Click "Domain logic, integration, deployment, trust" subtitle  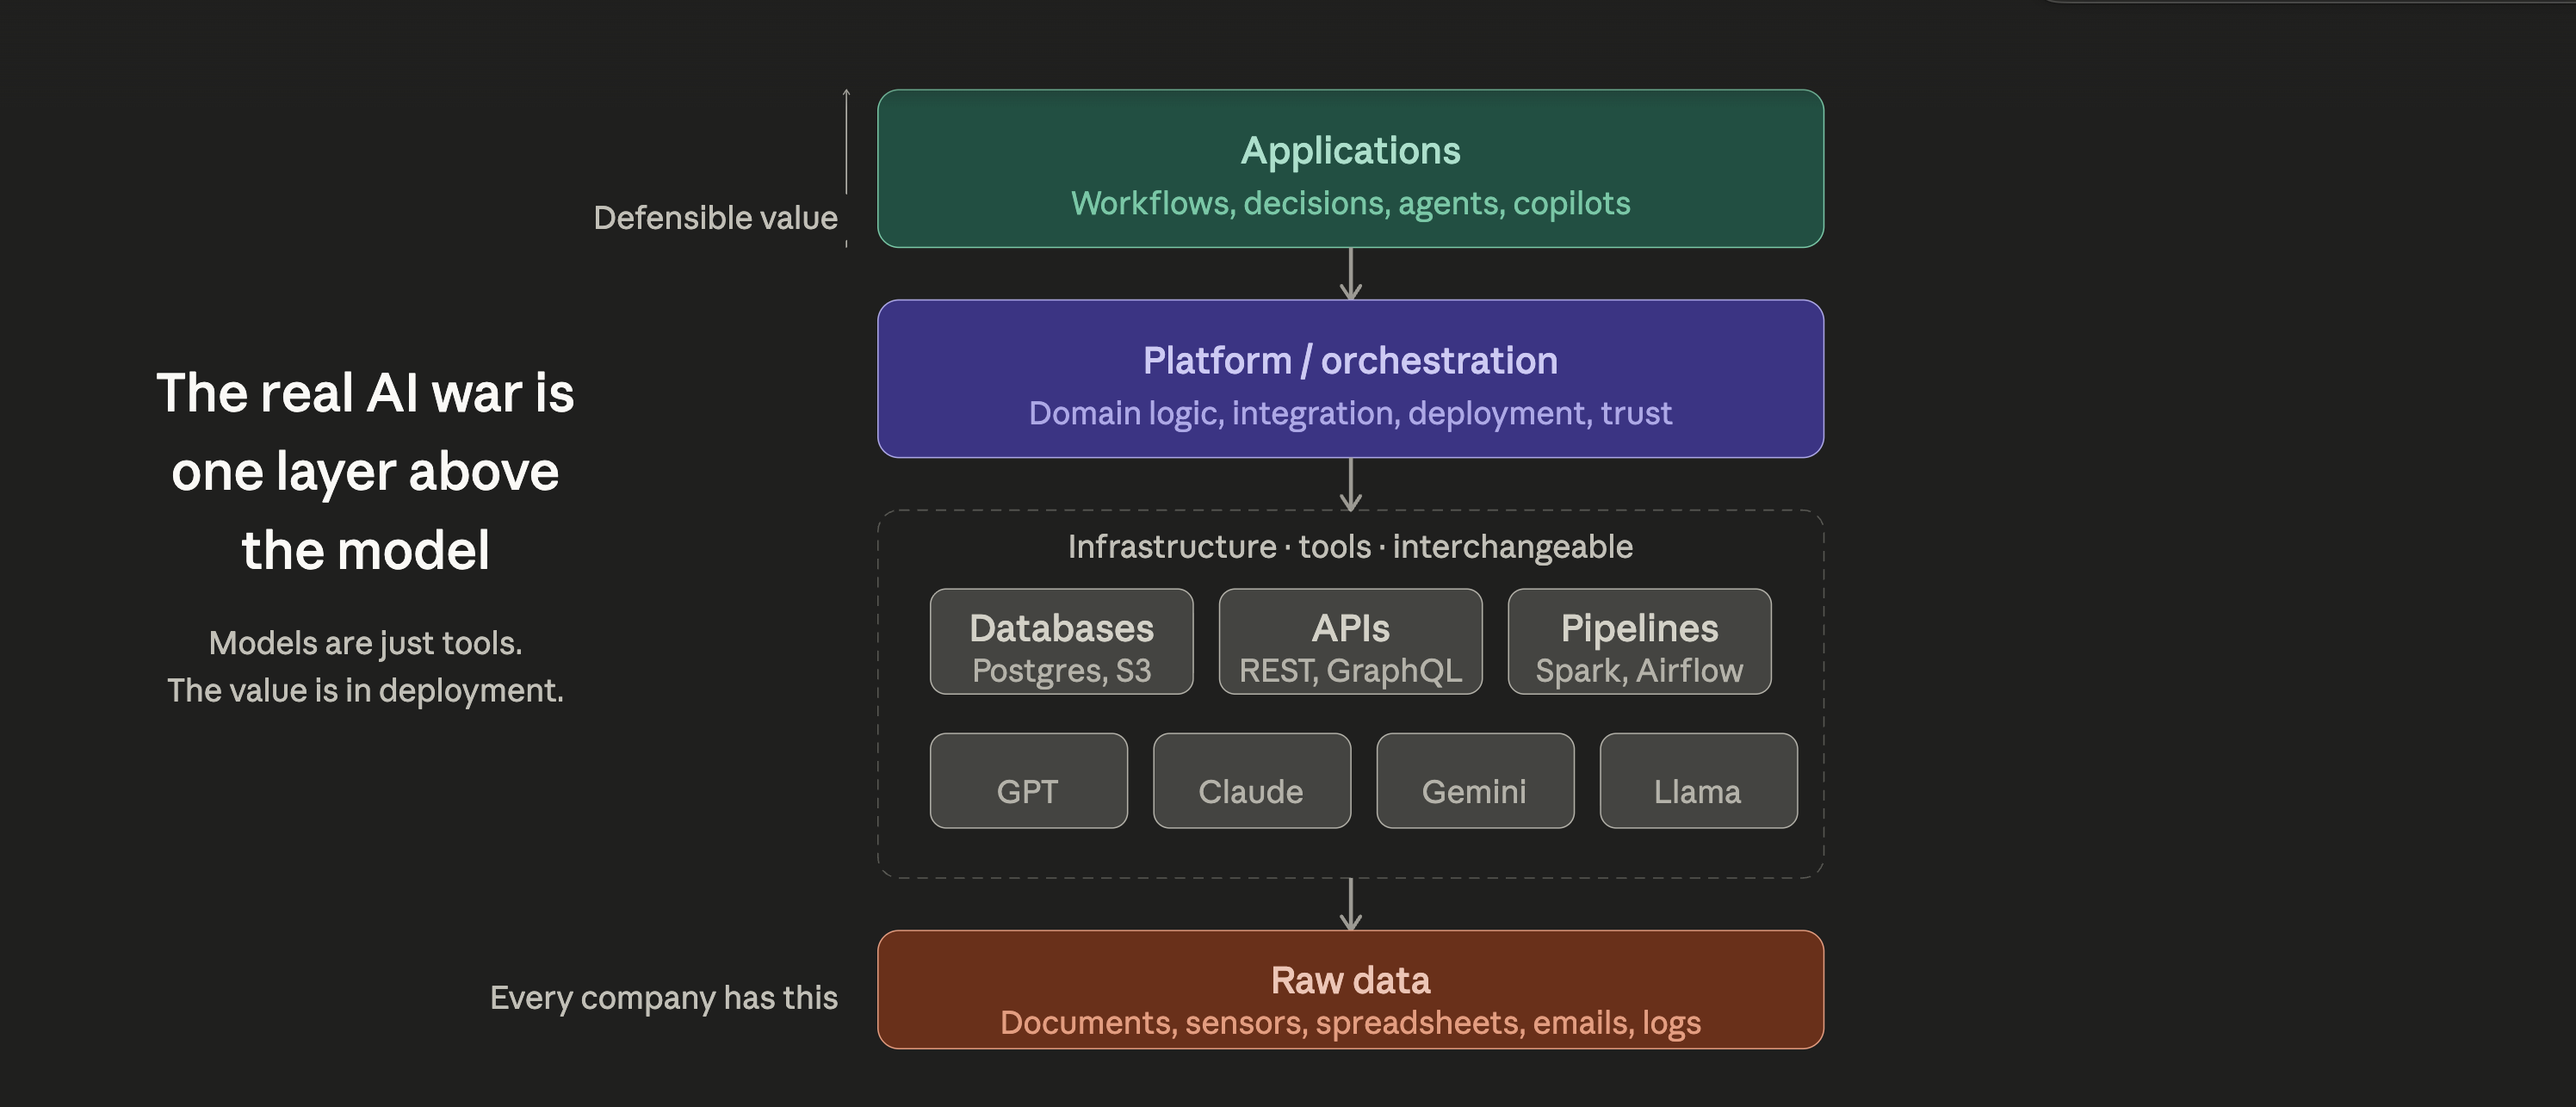(1350, 414)
